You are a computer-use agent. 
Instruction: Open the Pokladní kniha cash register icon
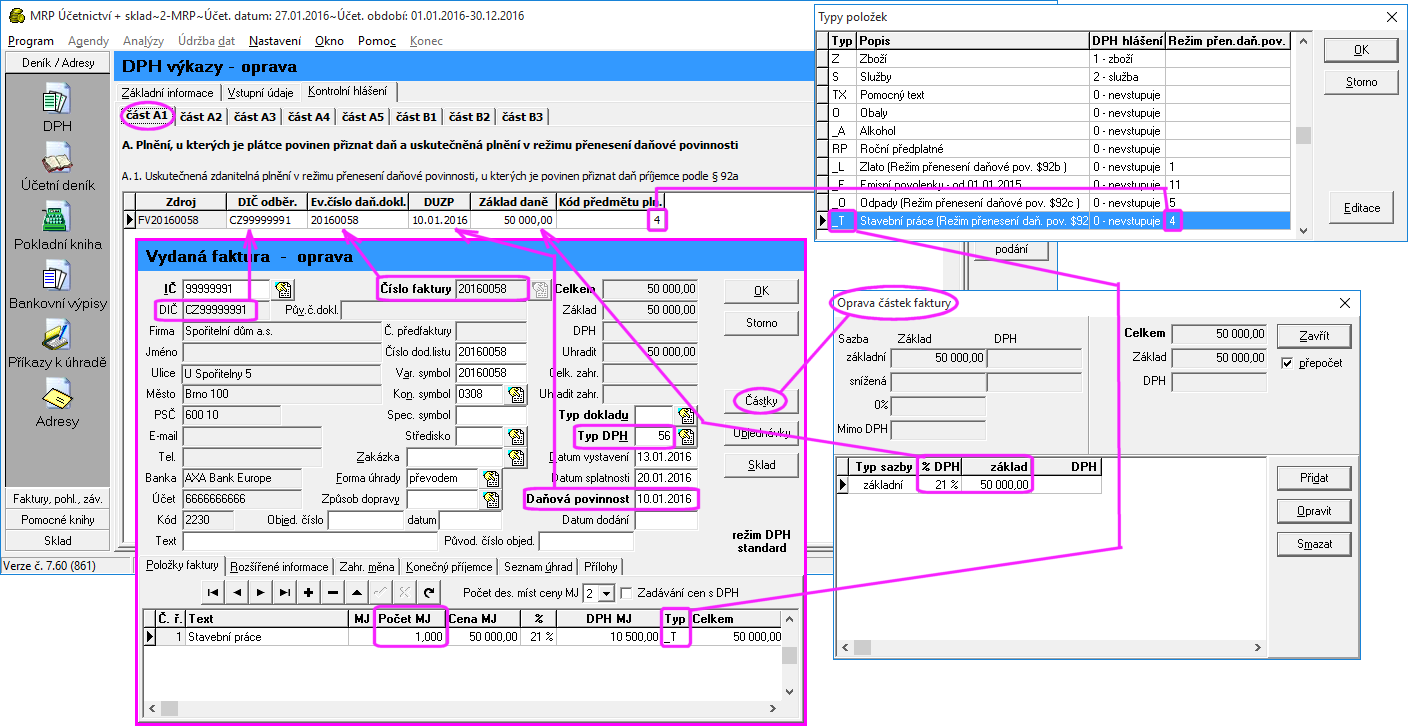pos(56,218)
